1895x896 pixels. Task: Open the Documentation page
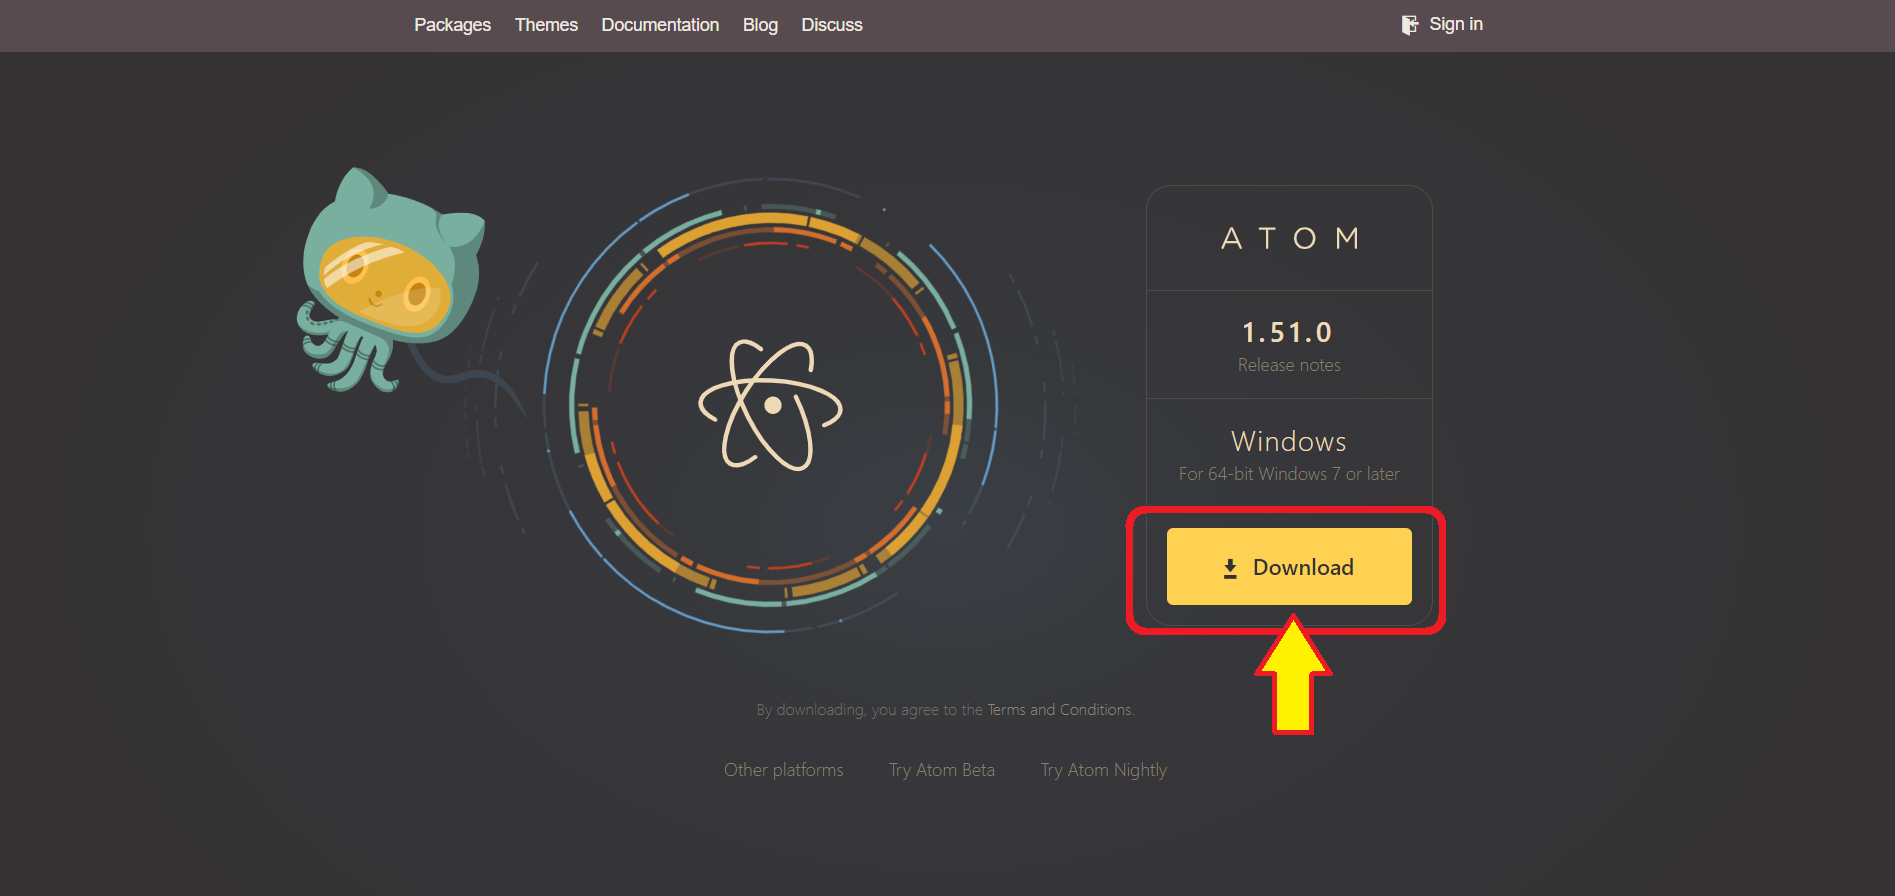coord(660,25)
